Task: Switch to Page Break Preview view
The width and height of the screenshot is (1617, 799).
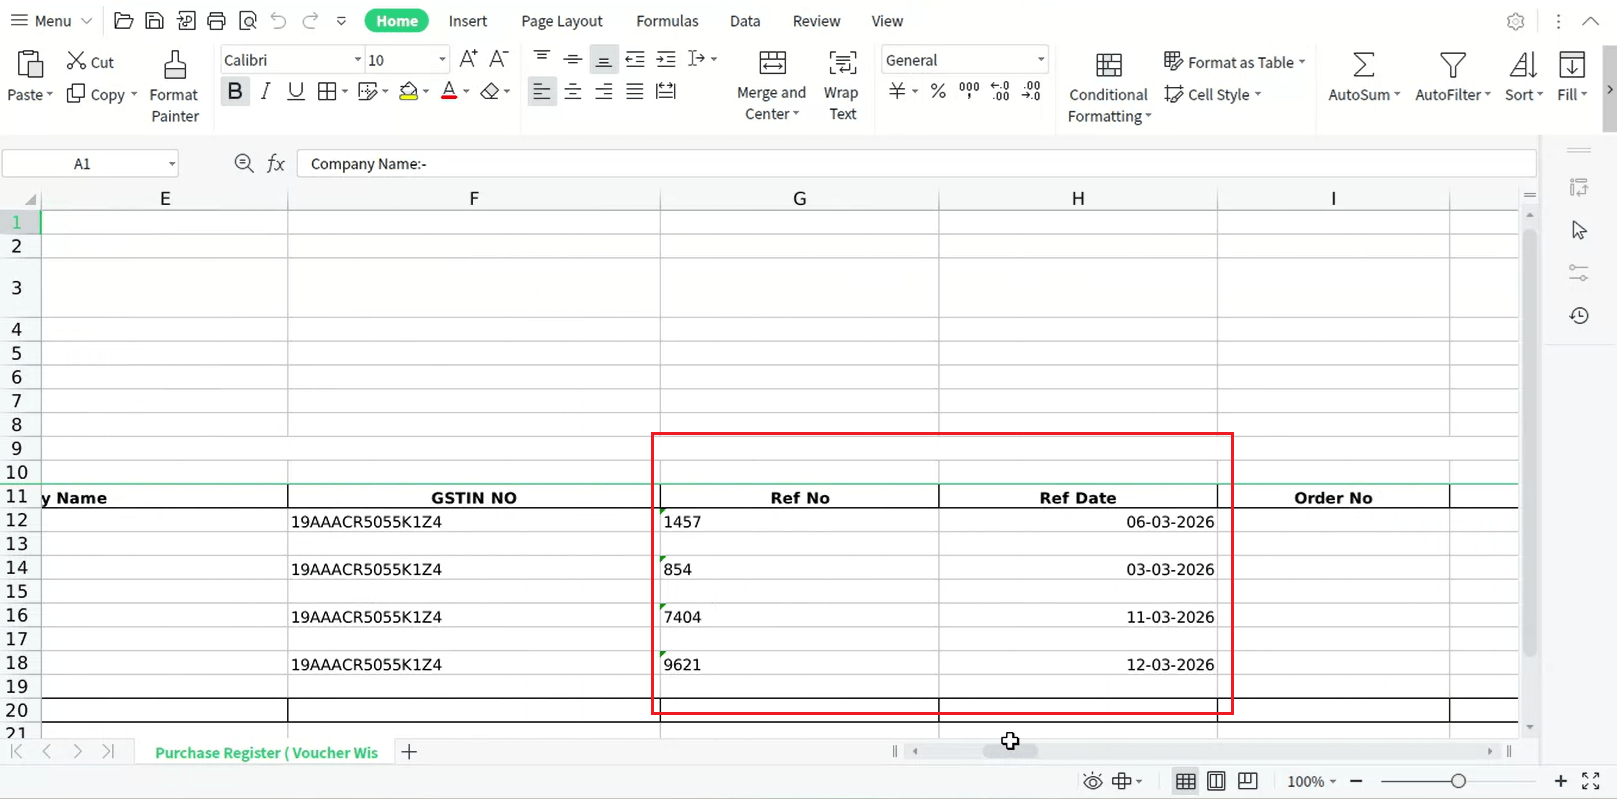Action: [1248, 781]
